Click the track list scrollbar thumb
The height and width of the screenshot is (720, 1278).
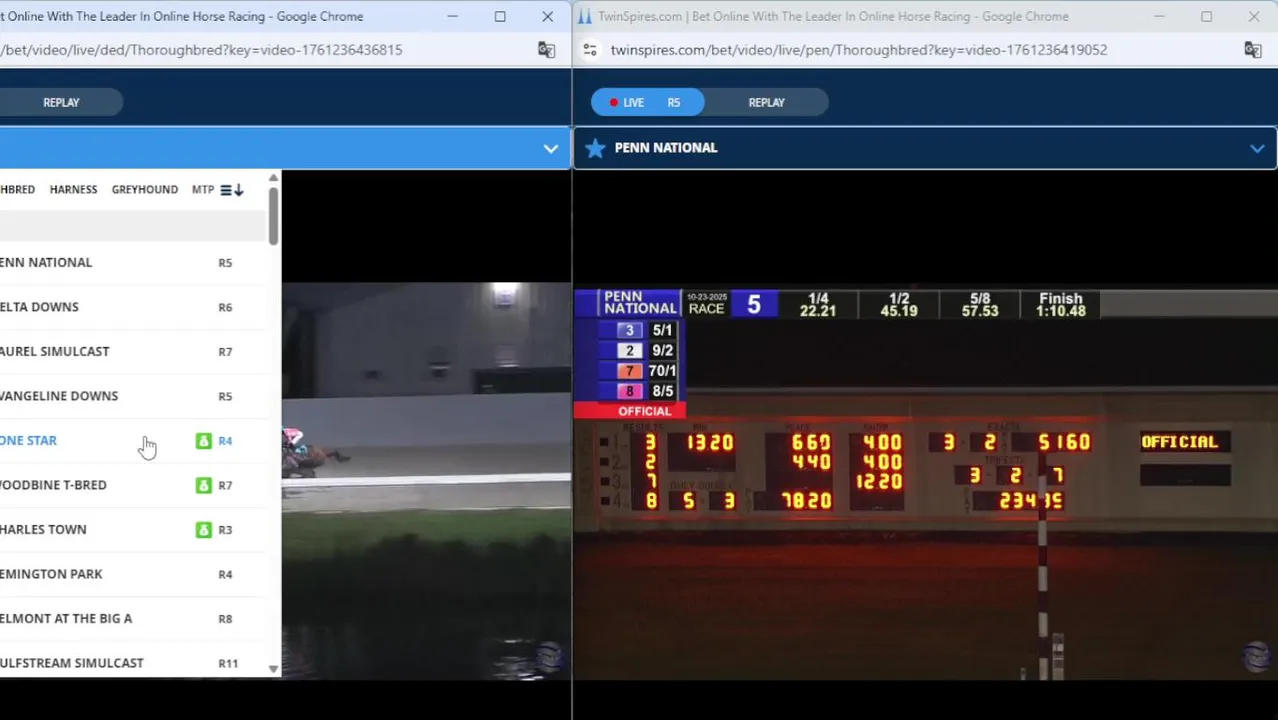(274, 215)
